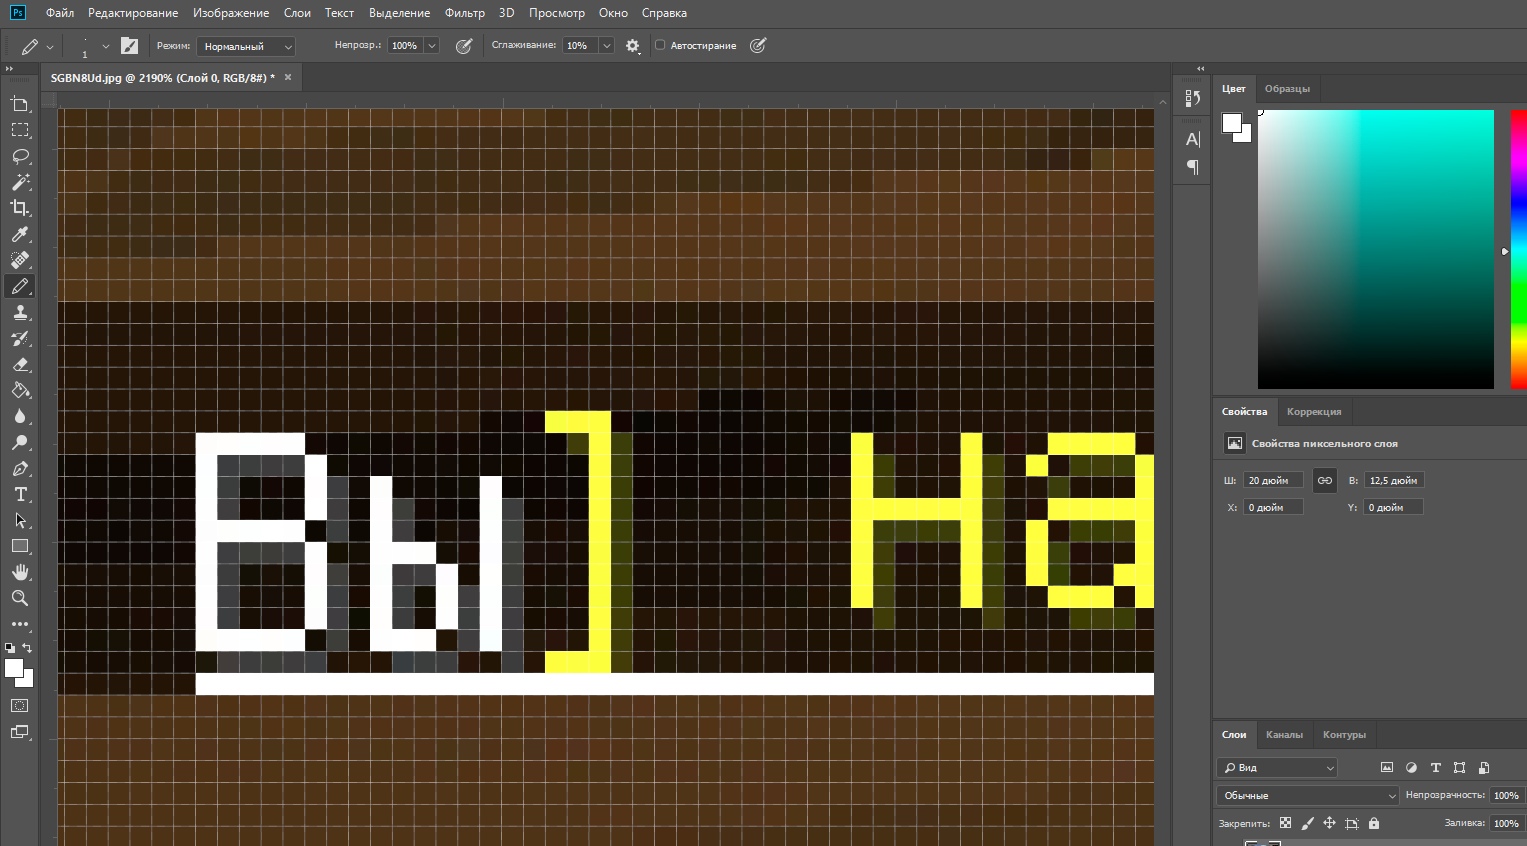Click the Ш width input field
The height and width of the screenshot is (846, 1527).
pos(1273,480)
